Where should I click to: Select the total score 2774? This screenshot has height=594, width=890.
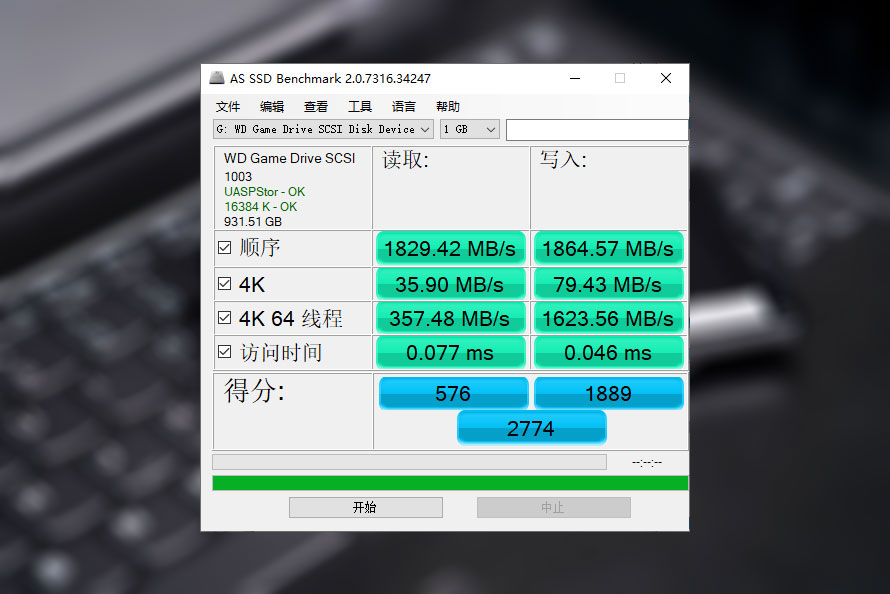click(x=531, y=427)
